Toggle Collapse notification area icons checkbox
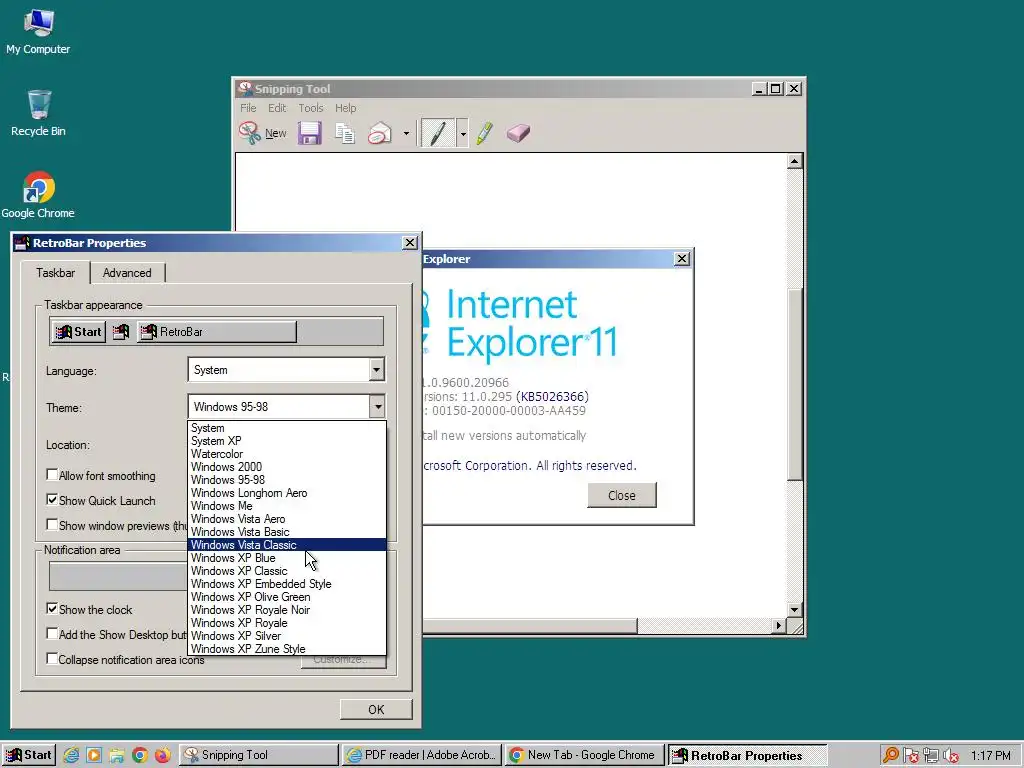Screen dimensions: 1024x768 click(x=52, y=658)
